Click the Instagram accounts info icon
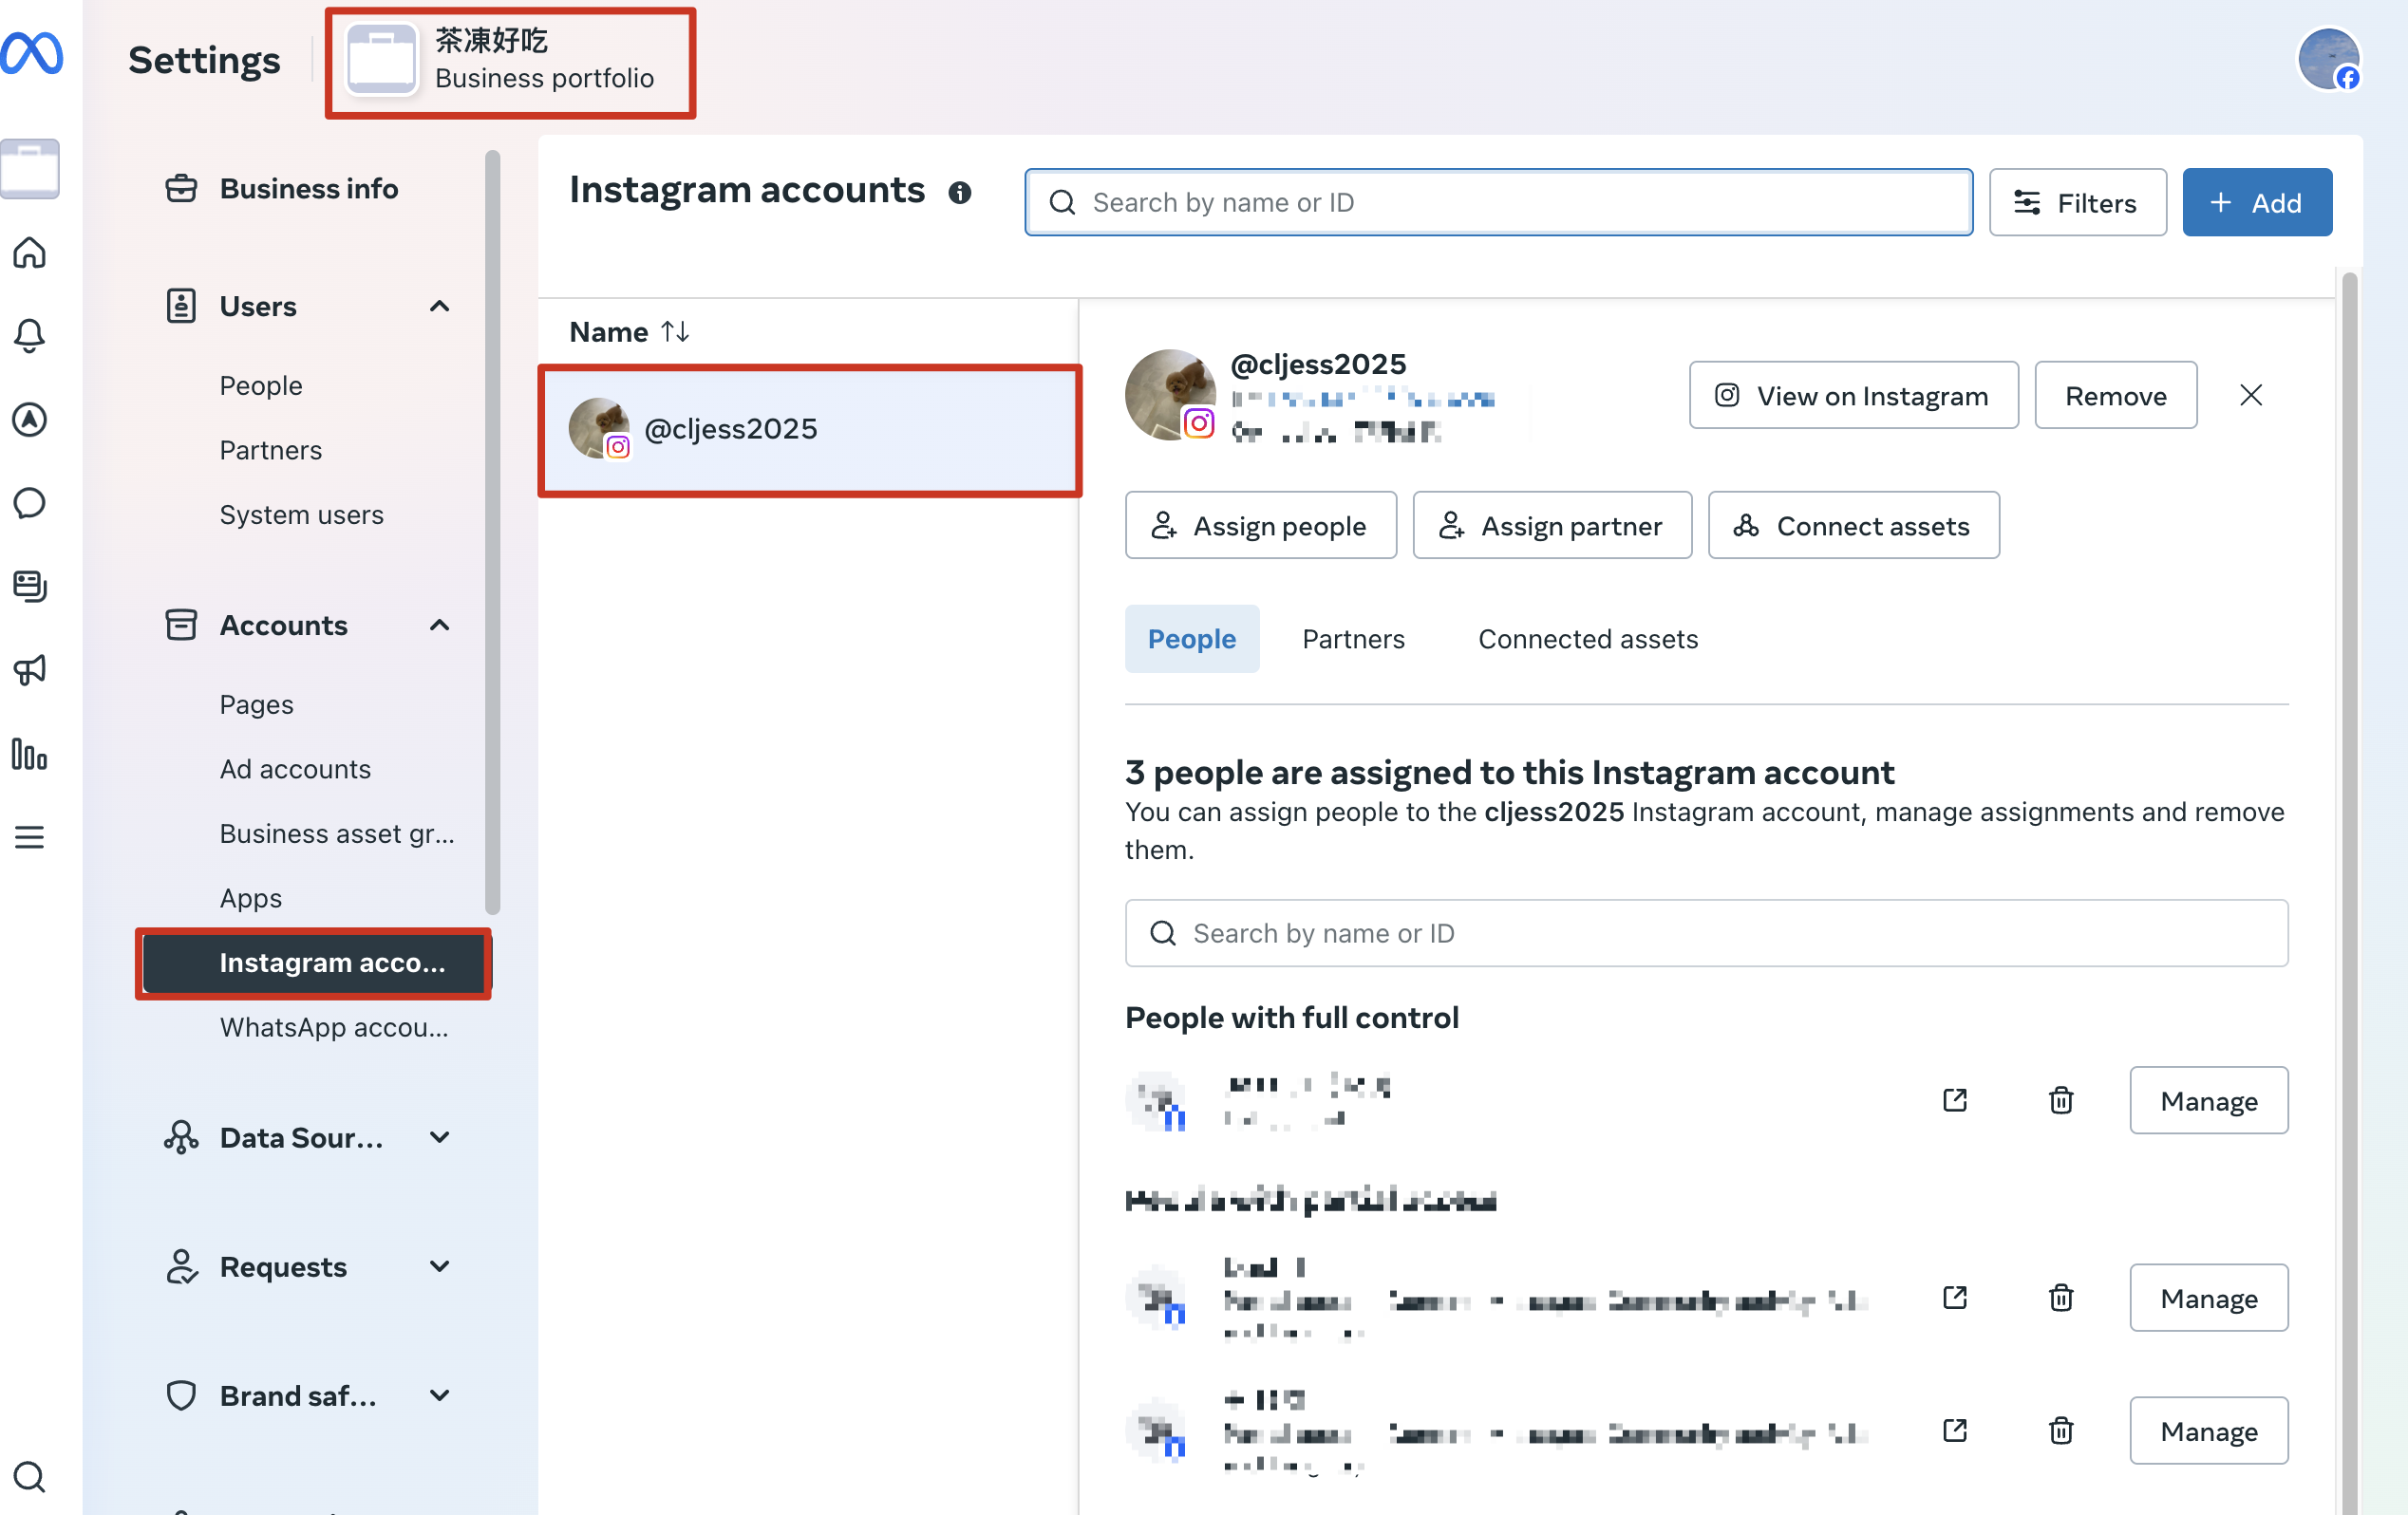2408x1515 pixels. tap(960, 192)
